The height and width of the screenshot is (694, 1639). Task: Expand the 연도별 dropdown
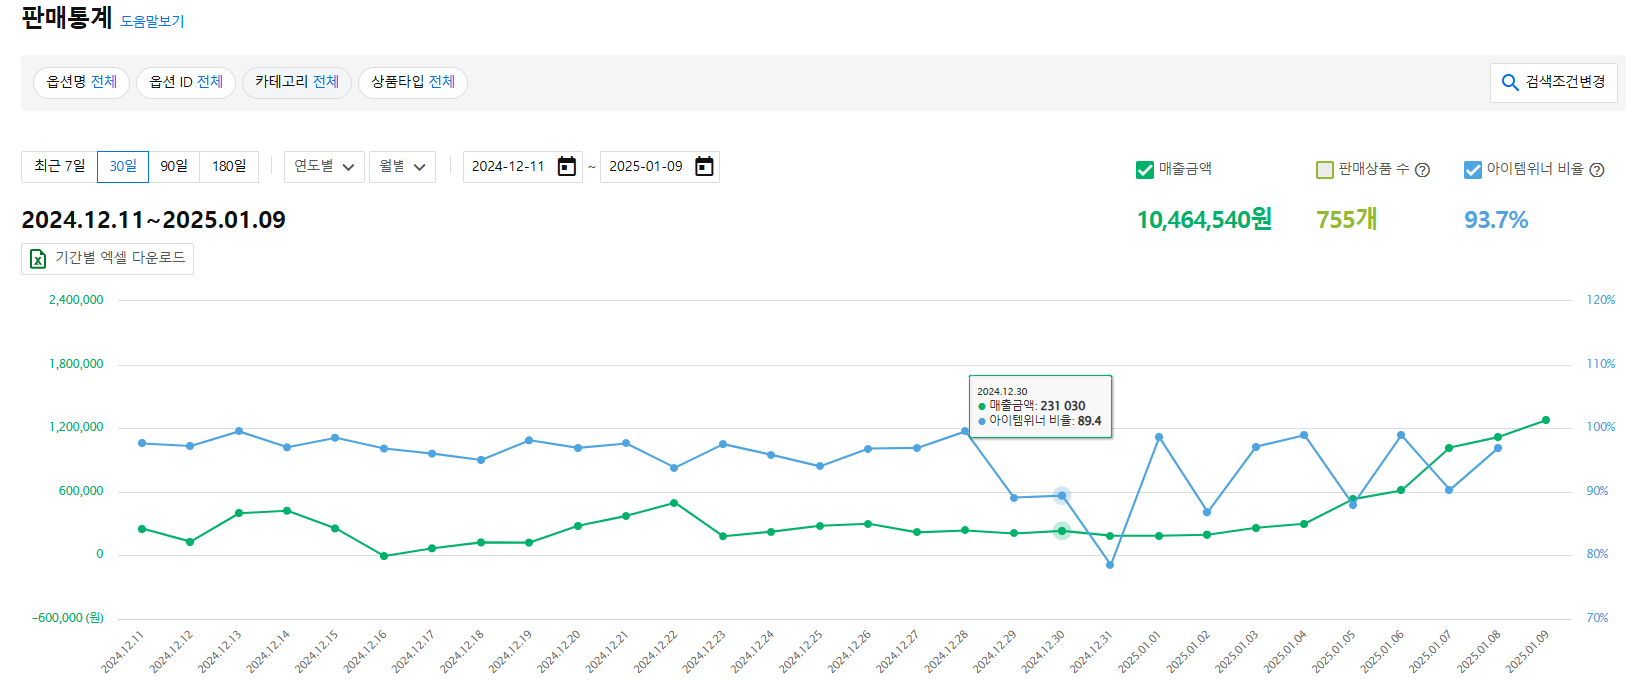point(324,167)
